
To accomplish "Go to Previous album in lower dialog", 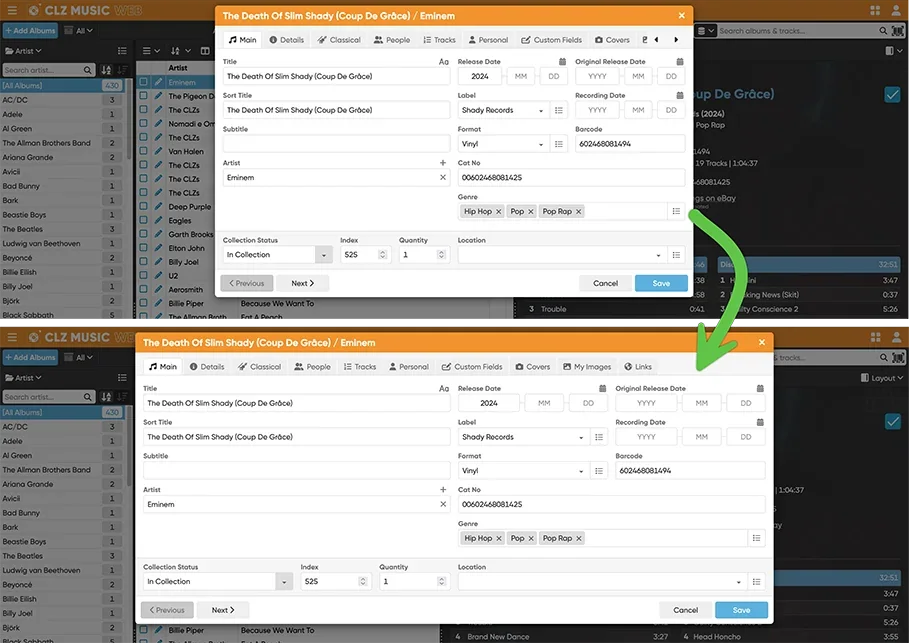I will click(x=167, y=610).
